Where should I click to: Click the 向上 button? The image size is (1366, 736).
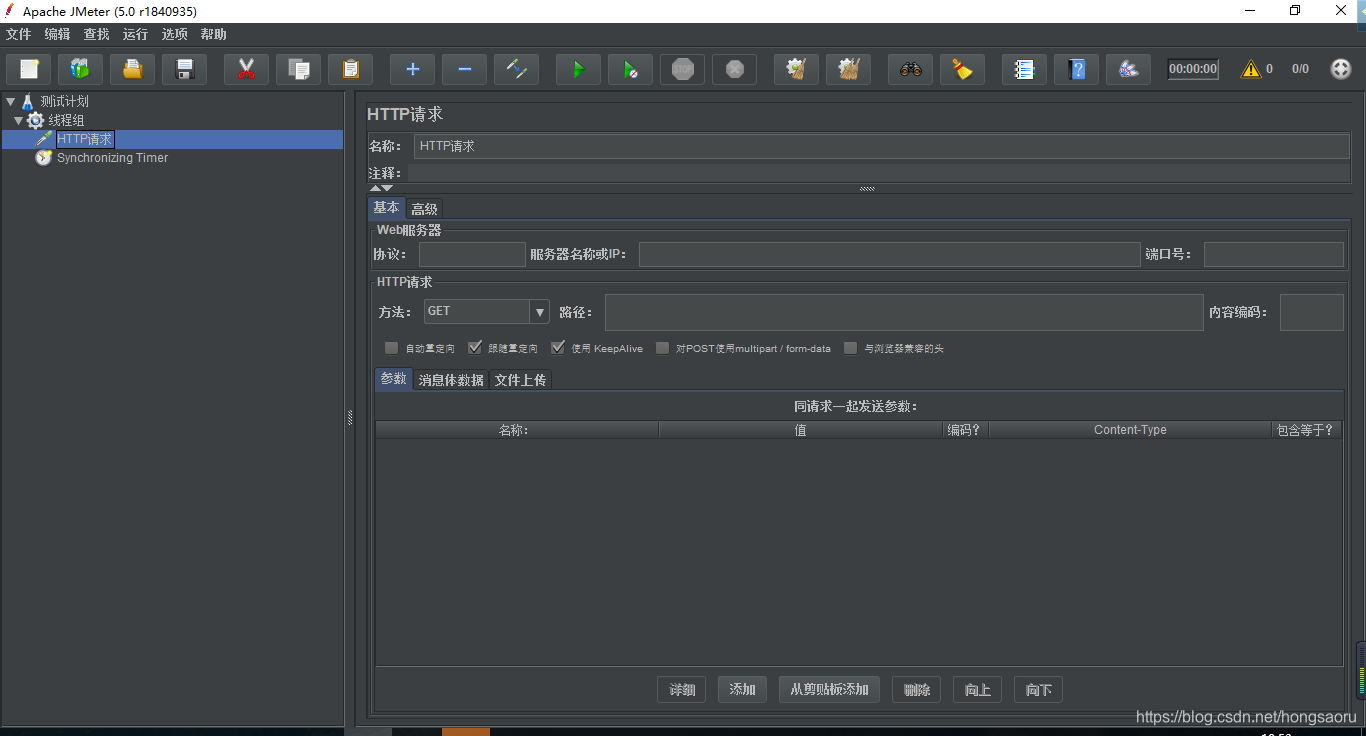coord(978,690)
